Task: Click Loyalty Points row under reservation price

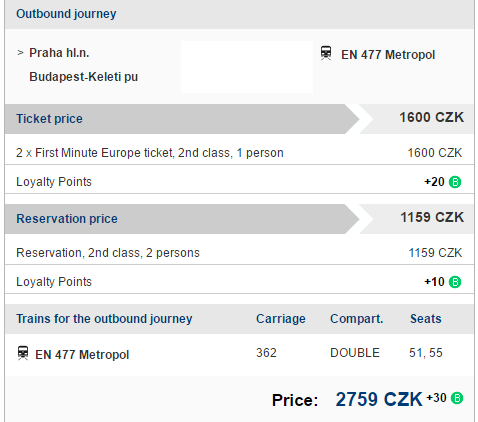Action: [x=239, y=282]
